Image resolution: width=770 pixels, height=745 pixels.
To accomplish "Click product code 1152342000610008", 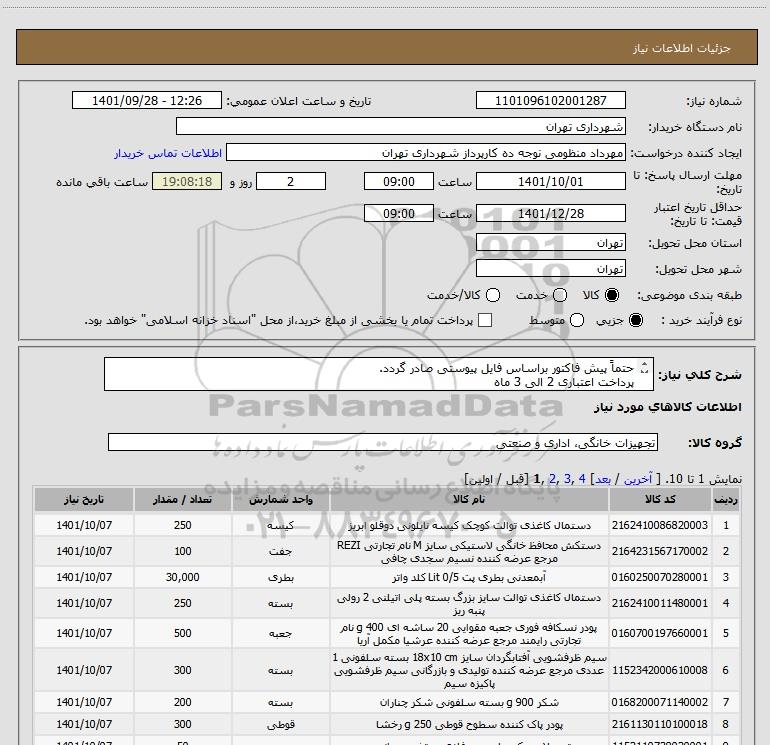I will (x=660, y=670).
